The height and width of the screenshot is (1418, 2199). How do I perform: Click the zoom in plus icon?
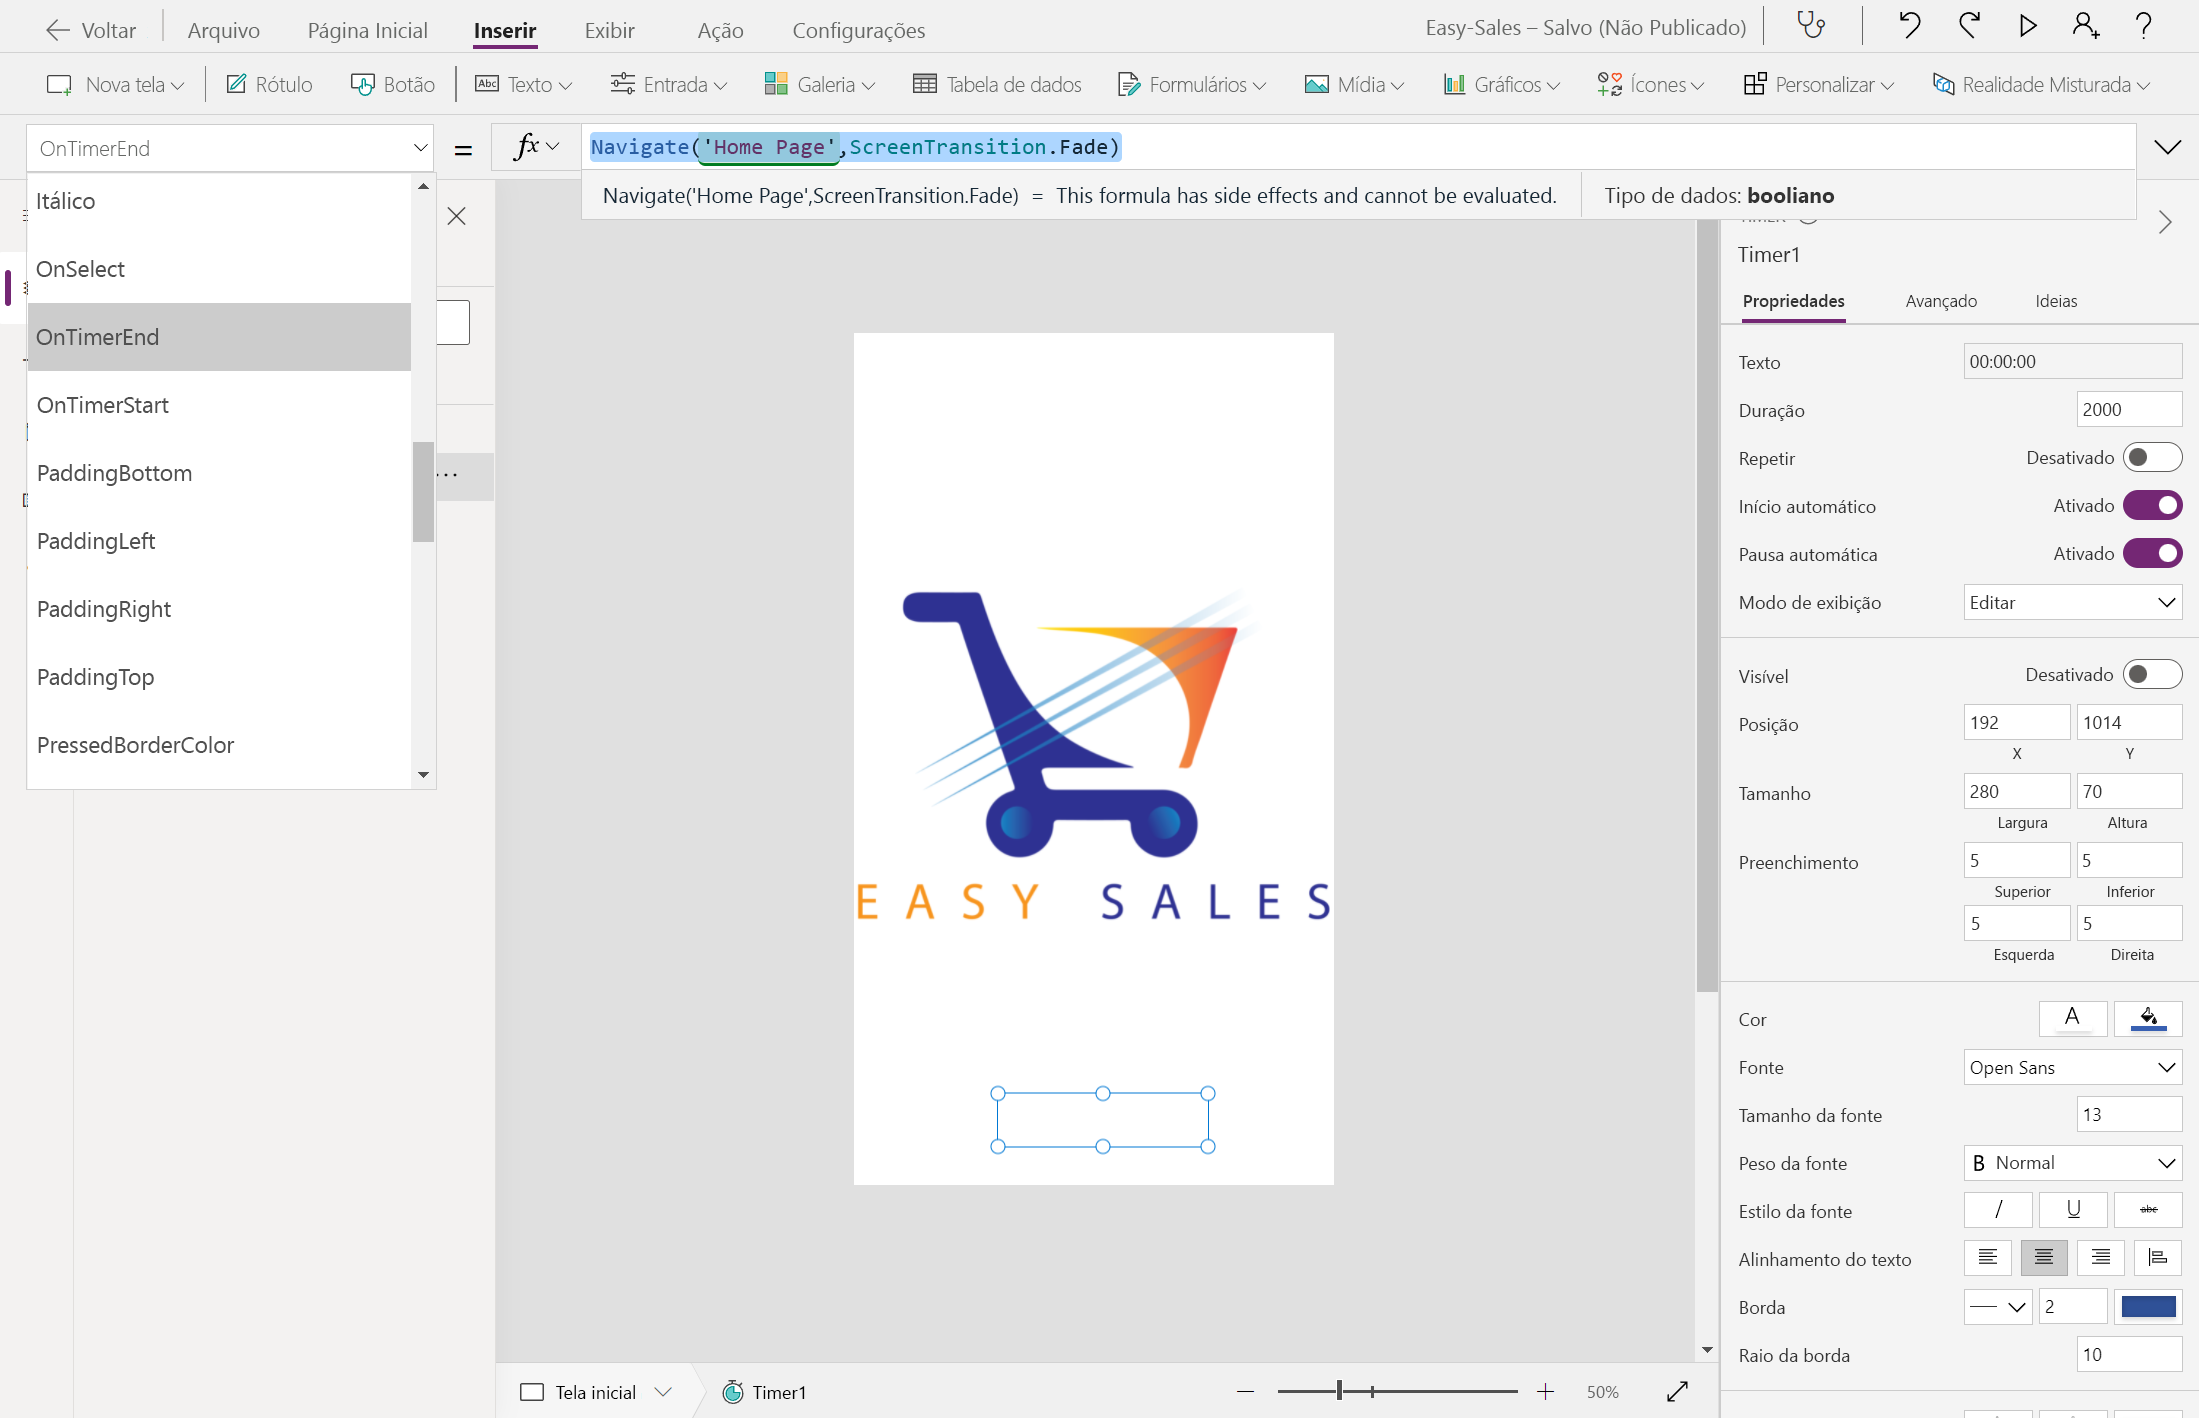pos(1545,1391)
